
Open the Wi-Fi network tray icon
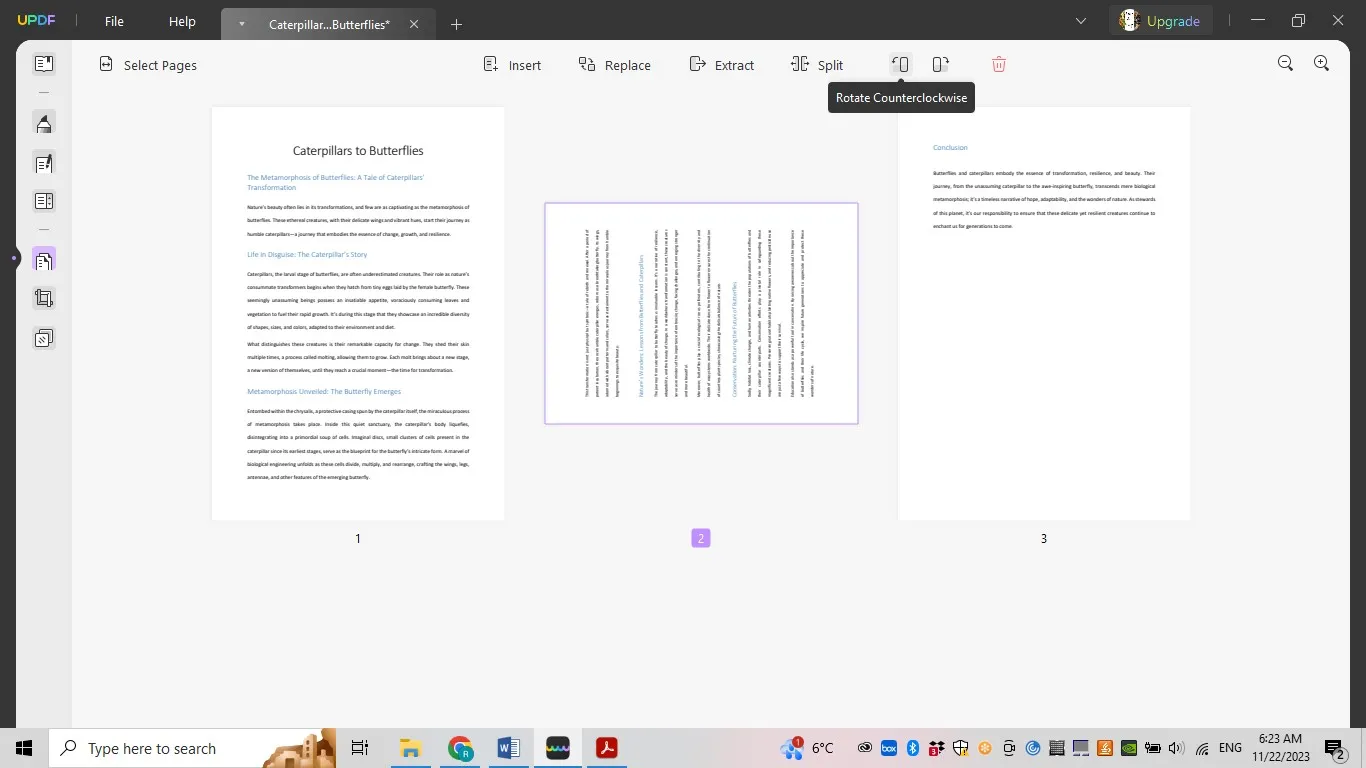click(1202, 748)
